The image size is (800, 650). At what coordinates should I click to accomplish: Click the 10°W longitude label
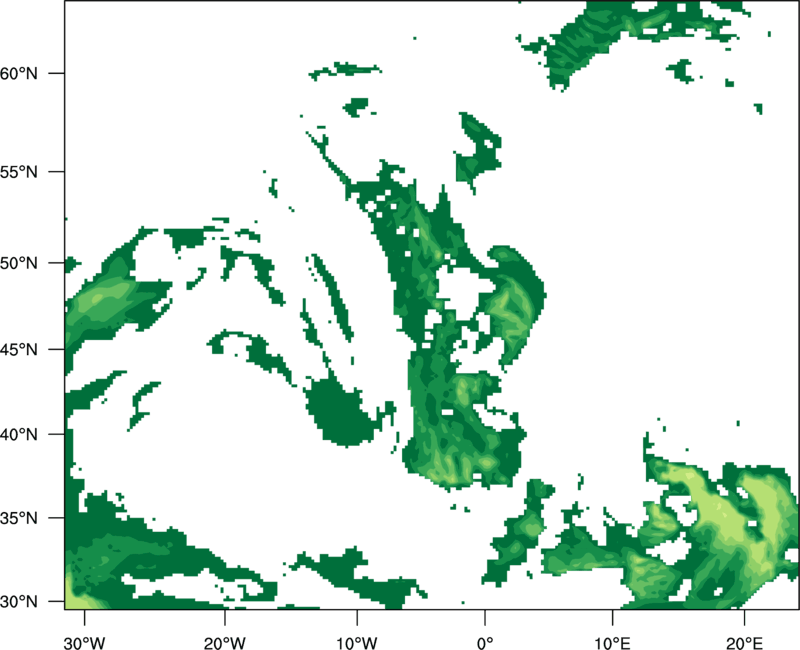[x=357, y=643]
